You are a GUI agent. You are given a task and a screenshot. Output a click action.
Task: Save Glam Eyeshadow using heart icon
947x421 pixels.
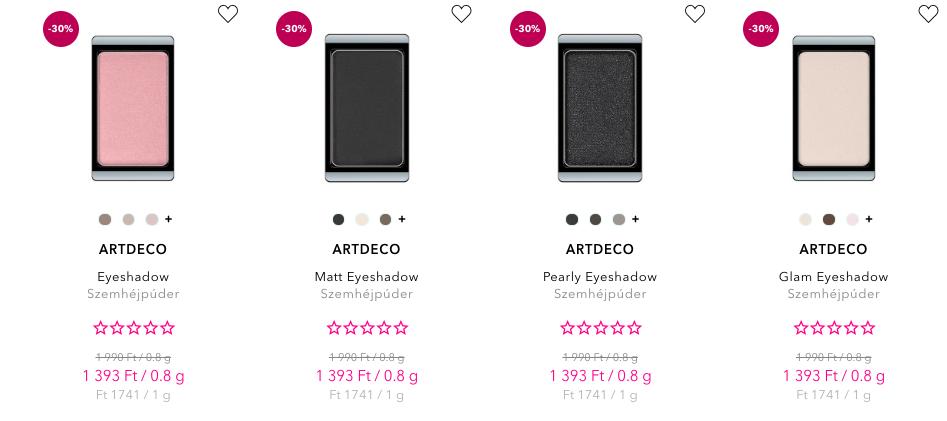click(x=928, y=14)
